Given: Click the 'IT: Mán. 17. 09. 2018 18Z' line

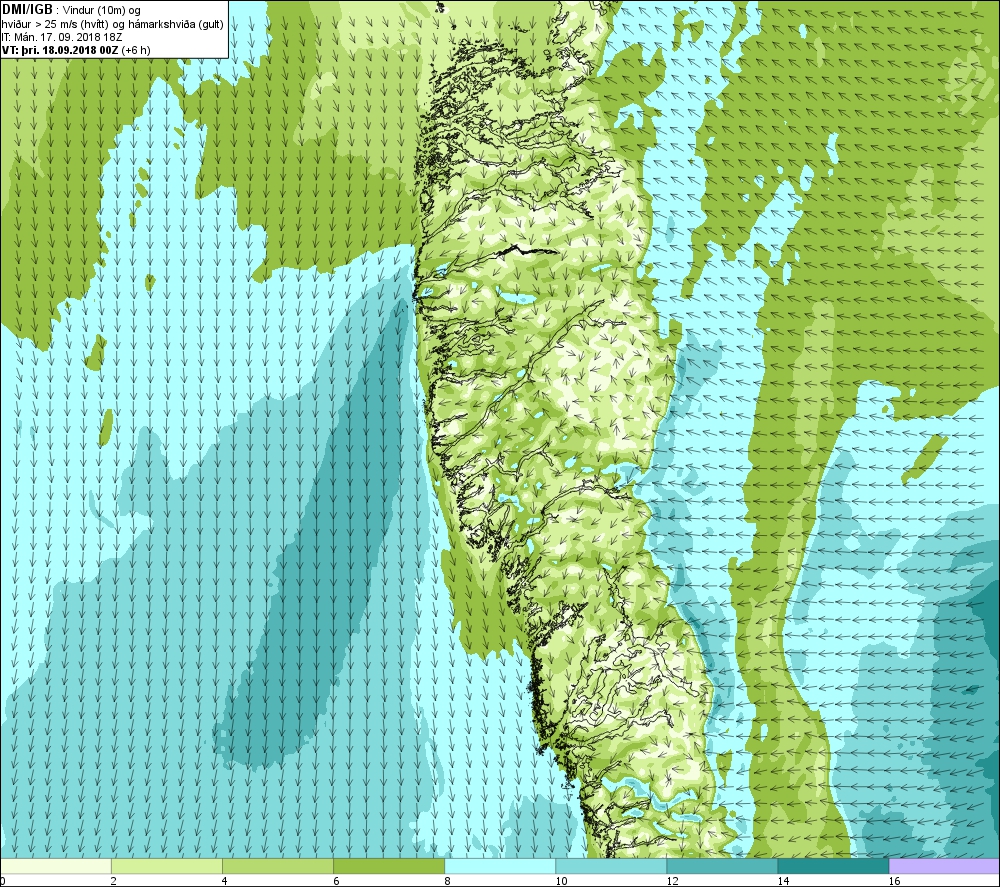Looking at the screenshot, I should (62, 37).
